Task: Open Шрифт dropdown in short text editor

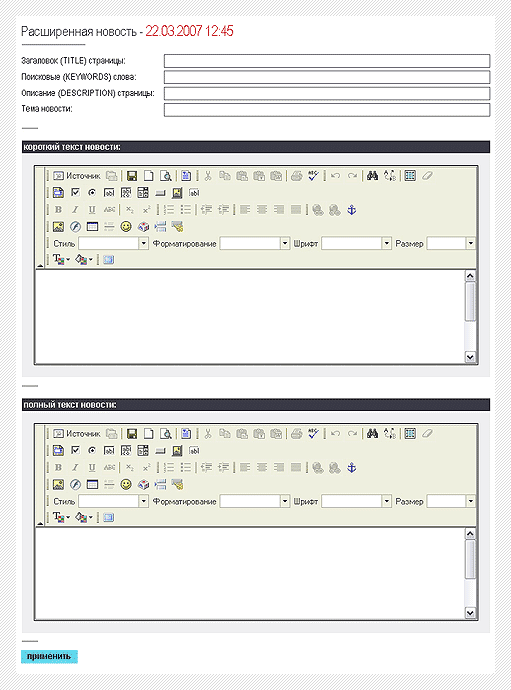Action: coord(386,243)
